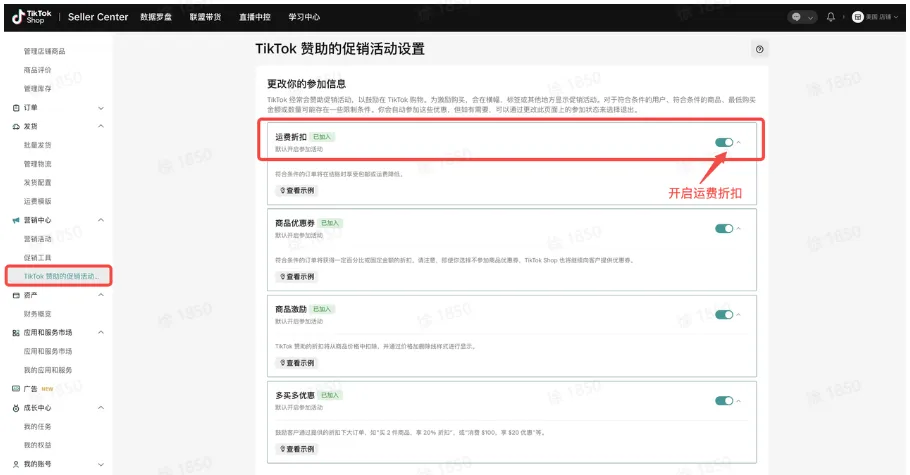Collapse the 成长中心 sidebar section chevron
Screen dimensions: 910x475
(101, 408)
